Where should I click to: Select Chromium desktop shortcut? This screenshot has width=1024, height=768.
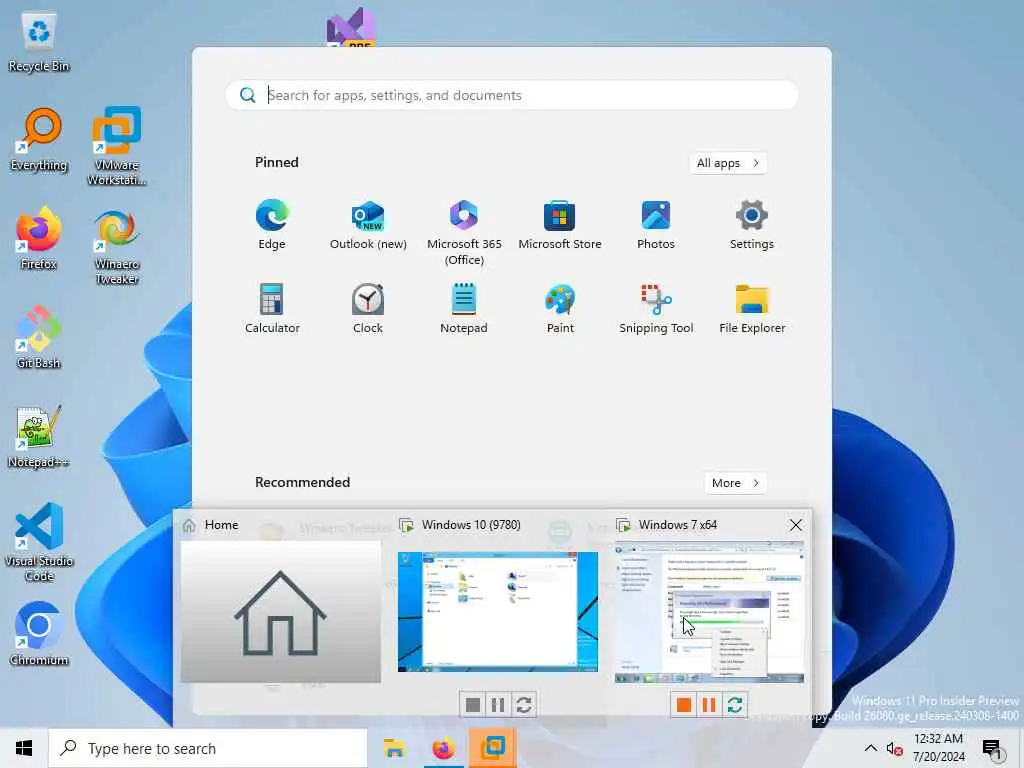tap(39, 633)
